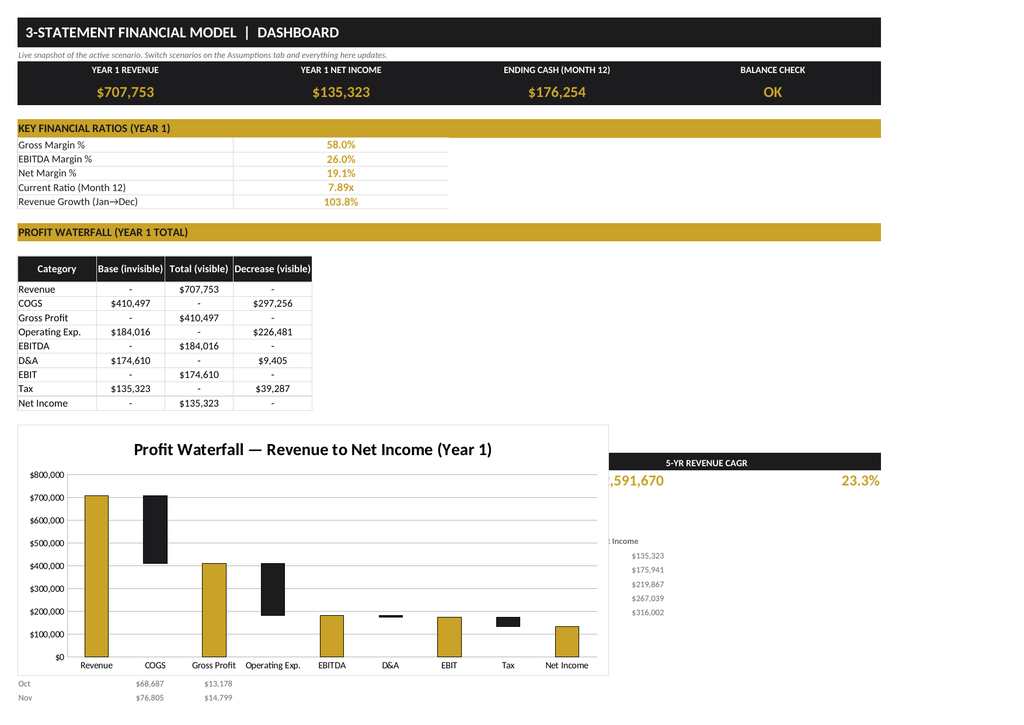Select the BALANCE CHECK label
Viewport: 1024px width, 725px height.
773,70
